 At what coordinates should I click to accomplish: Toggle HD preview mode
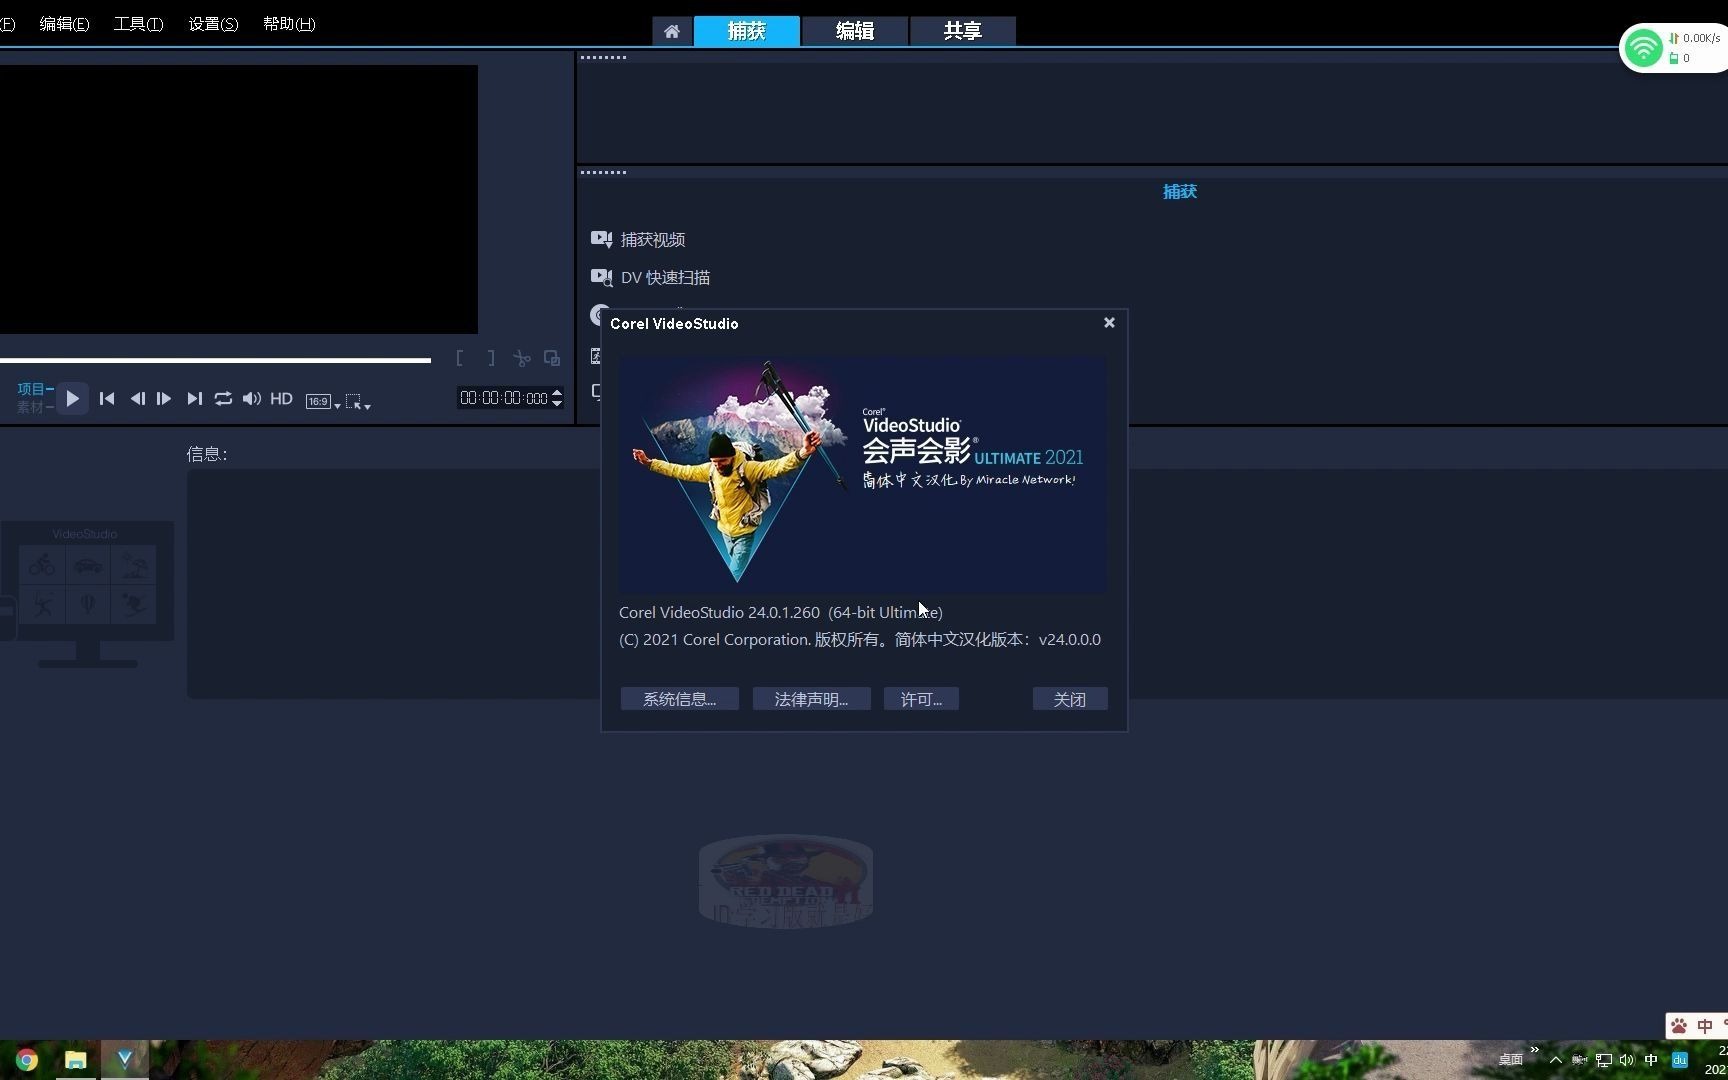coord(281,399)
